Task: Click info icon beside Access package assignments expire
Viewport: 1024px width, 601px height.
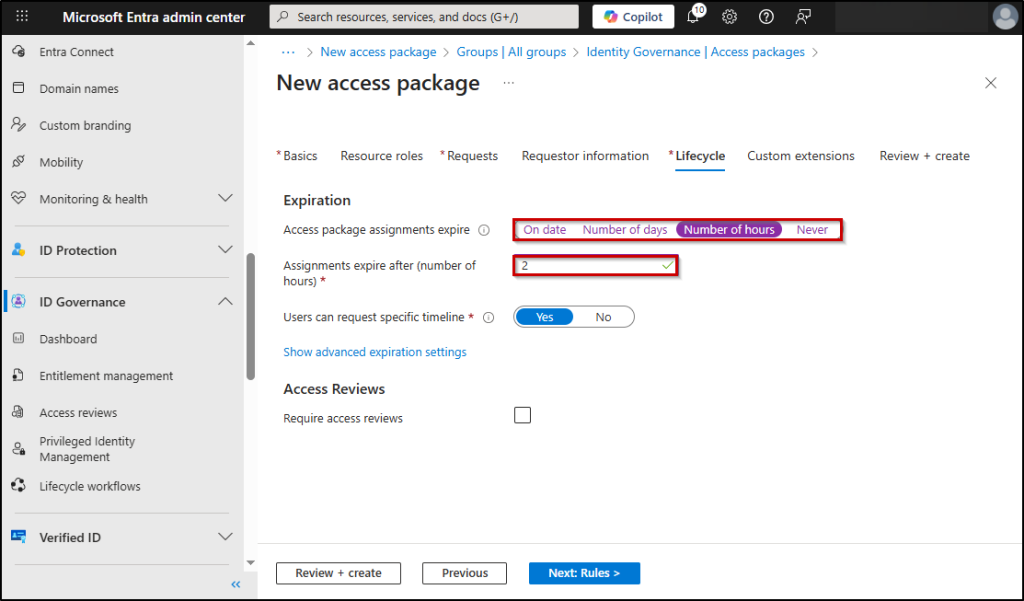Action: 484,230
